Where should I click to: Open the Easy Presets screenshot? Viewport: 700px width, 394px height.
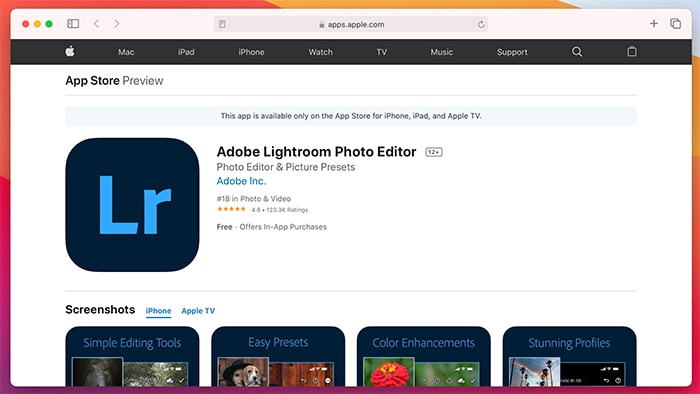click(x=278, y=356)
